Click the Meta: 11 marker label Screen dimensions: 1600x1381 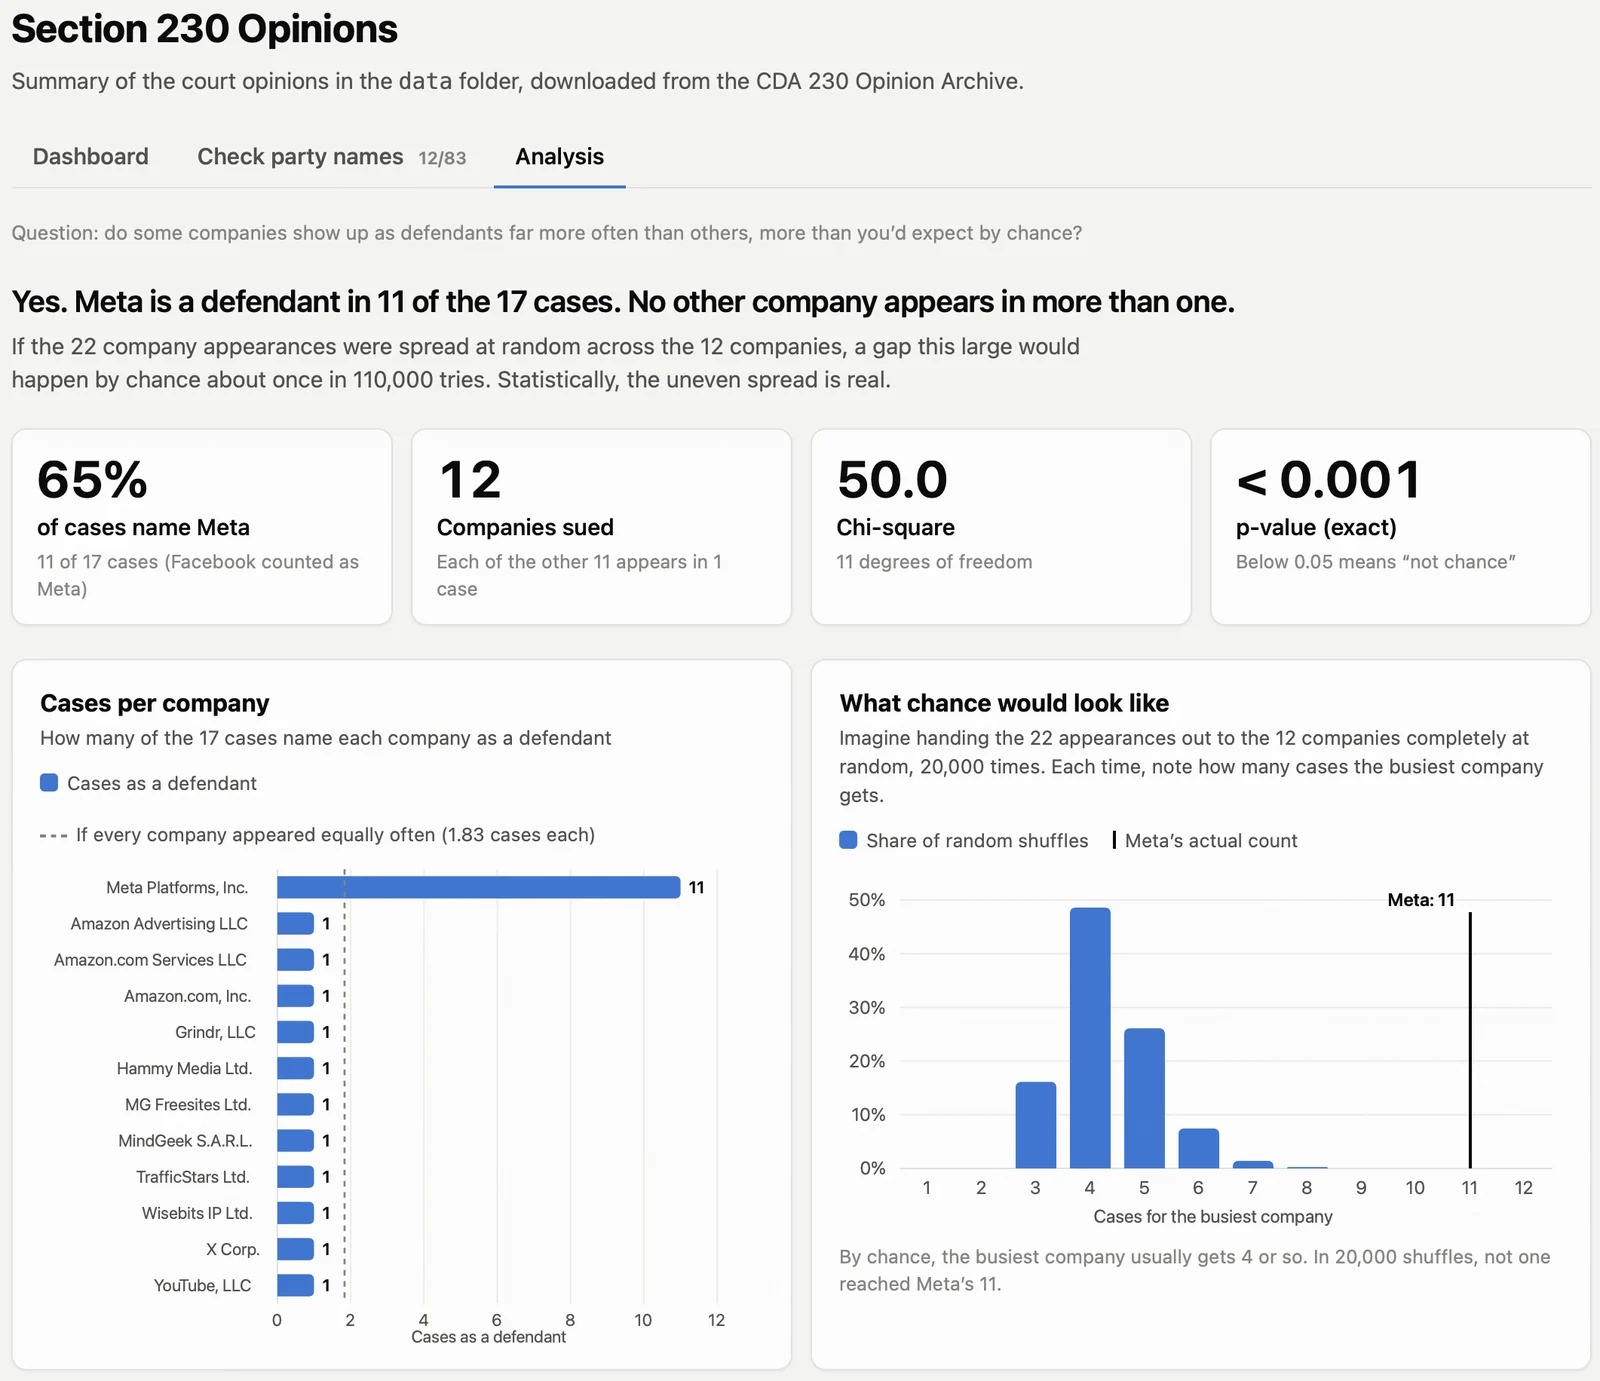point(1421,900)
